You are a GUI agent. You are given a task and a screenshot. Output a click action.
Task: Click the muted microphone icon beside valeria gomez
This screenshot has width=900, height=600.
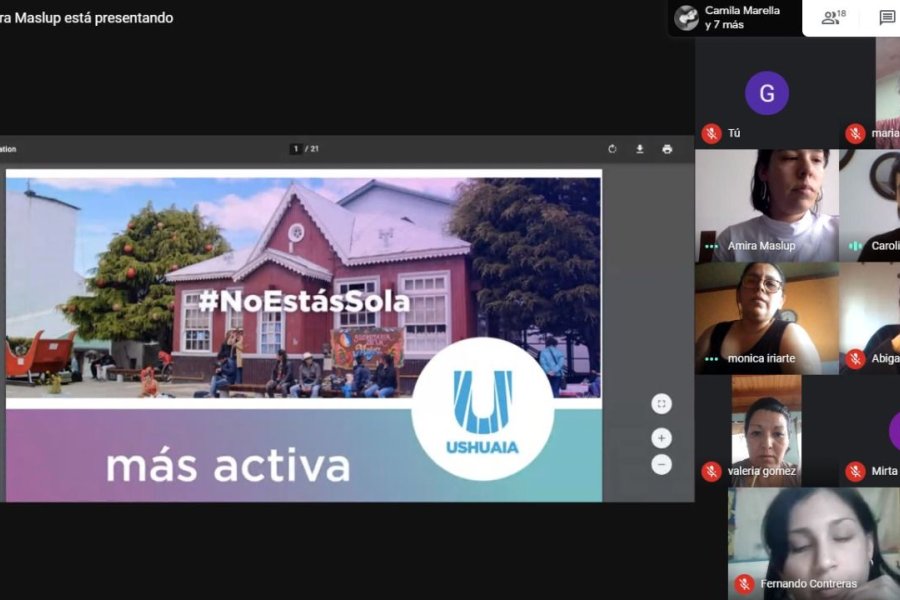[x=712, y=471]
